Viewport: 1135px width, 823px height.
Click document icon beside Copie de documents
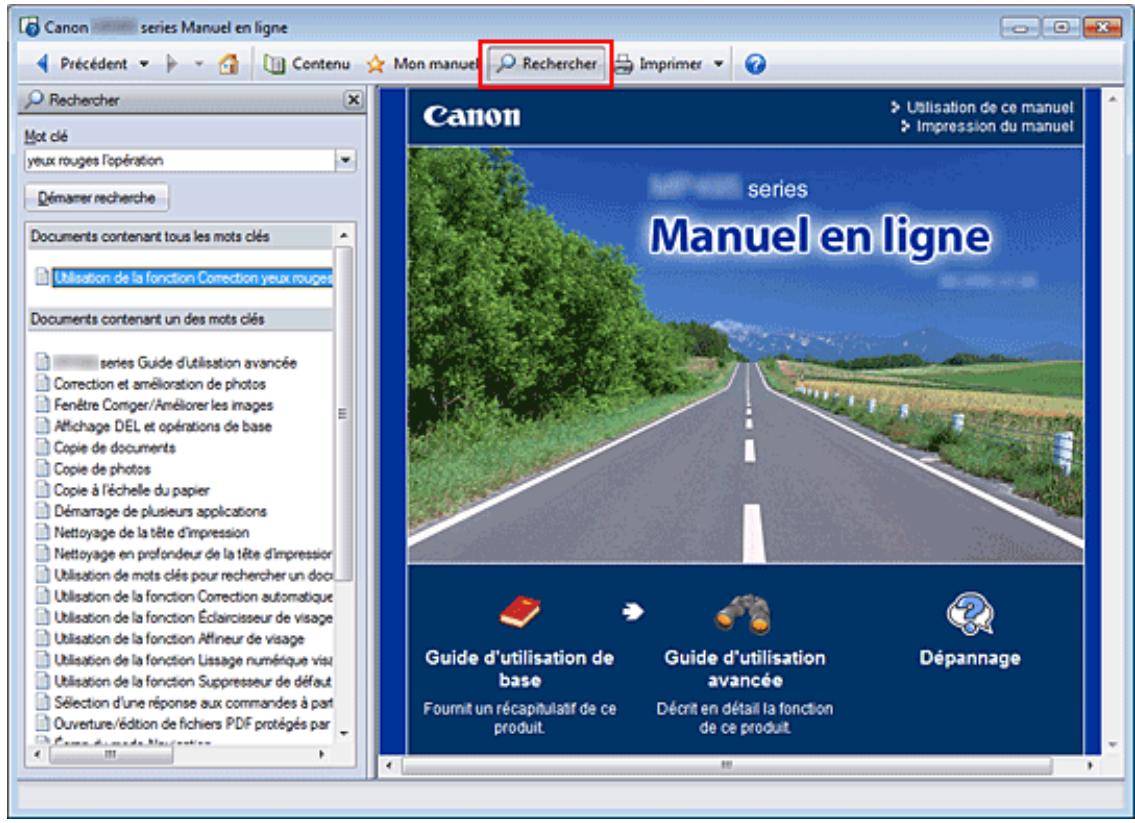(43, 447)
